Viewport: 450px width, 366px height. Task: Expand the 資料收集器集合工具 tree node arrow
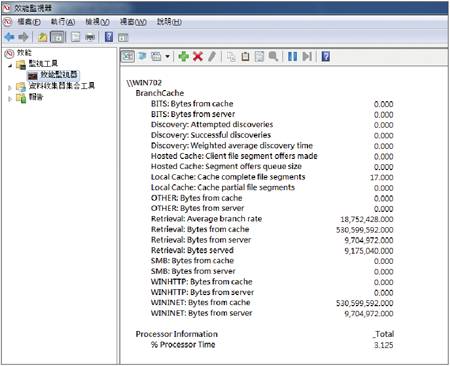(10, 88)
